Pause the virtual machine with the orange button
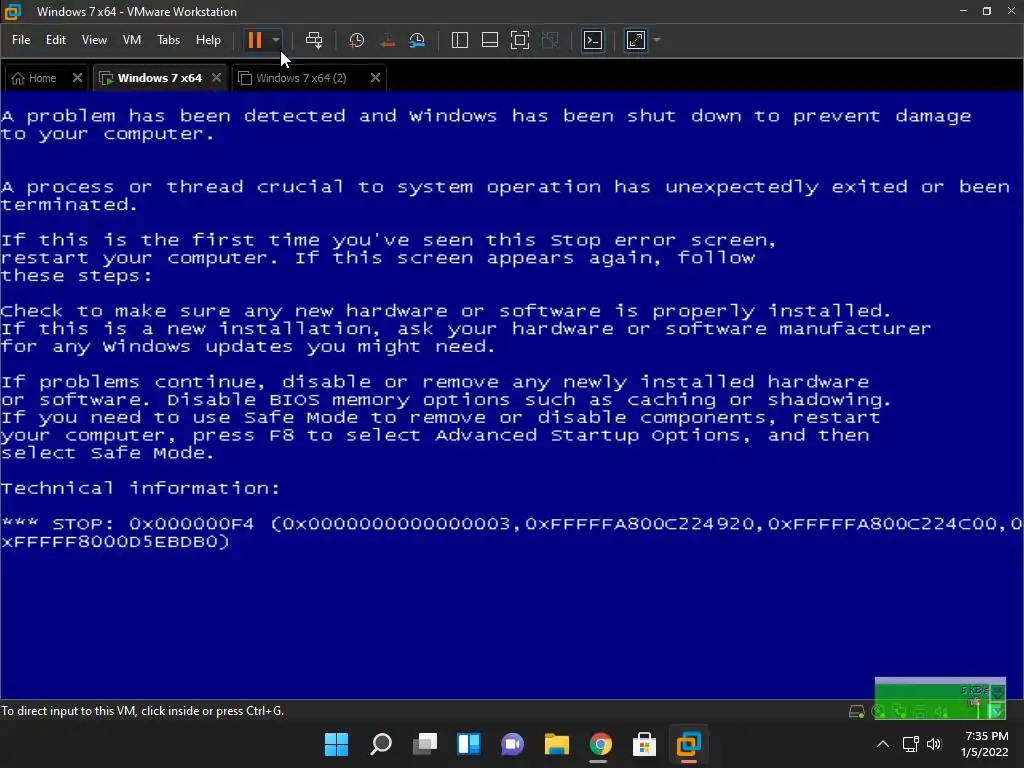 pyautogui.click(x=255, y=40)
